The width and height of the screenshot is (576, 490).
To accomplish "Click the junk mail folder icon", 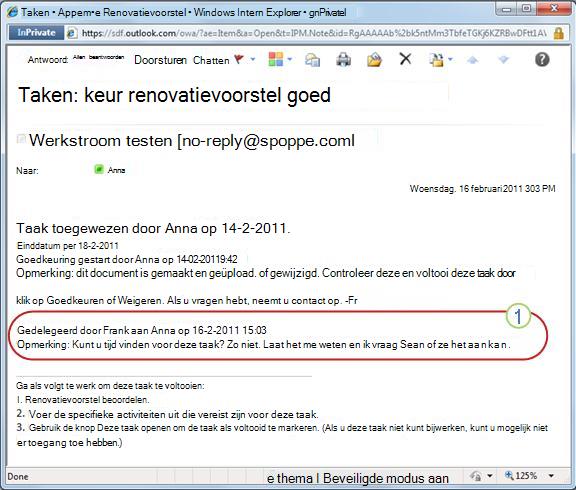I will tap(436, 60).
